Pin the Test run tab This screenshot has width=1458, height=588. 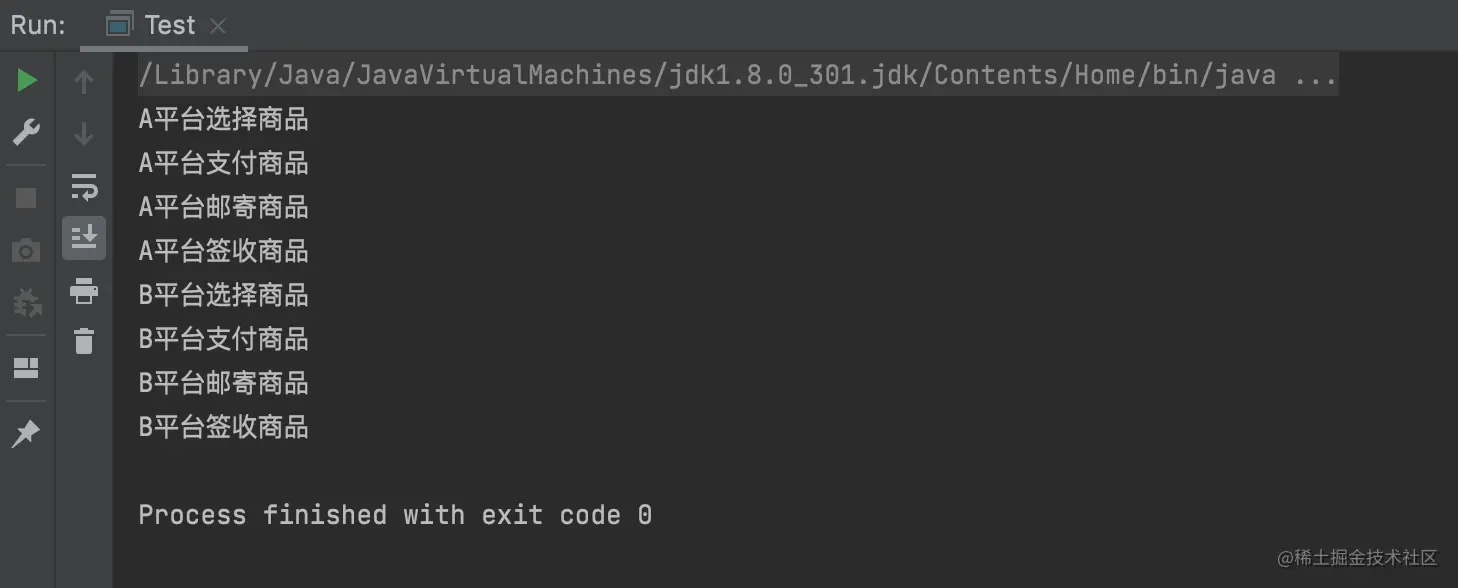pos(26,434)
